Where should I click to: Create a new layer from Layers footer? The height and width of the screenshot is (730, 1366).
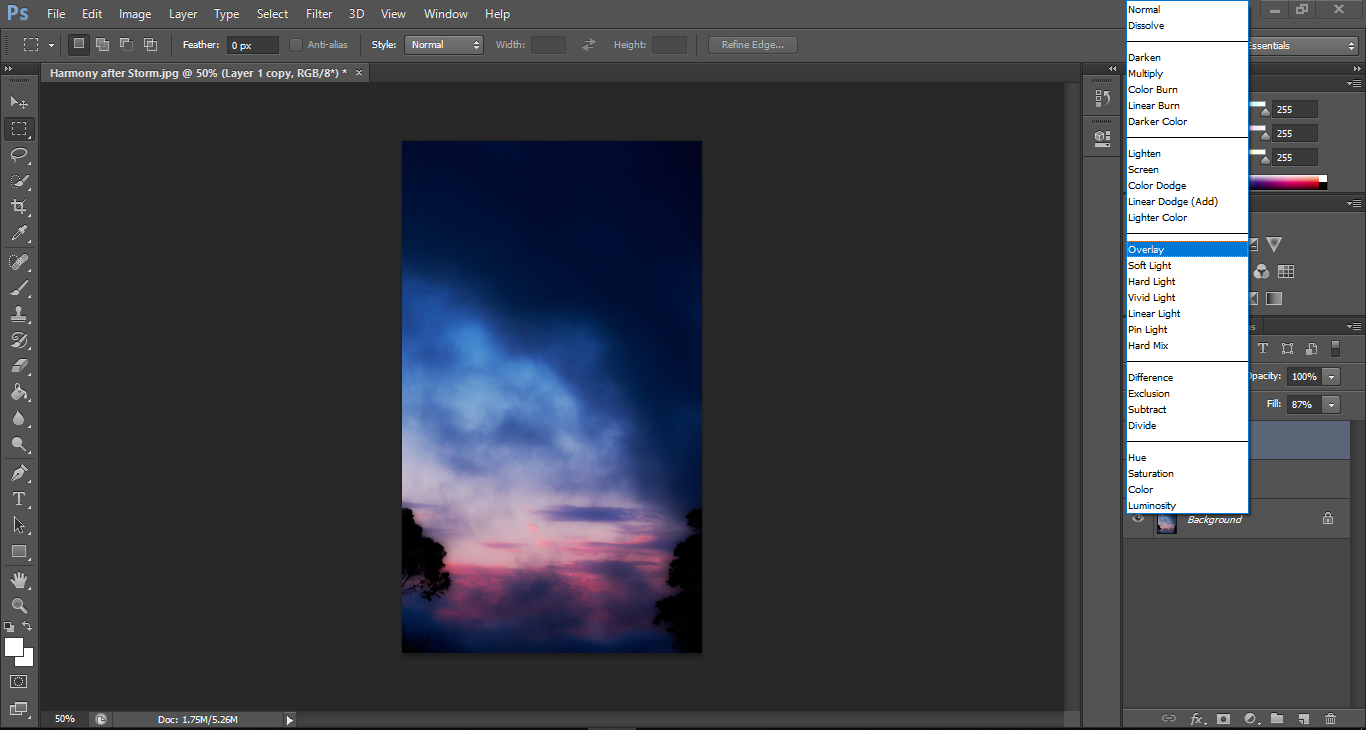coord(1303,719)
